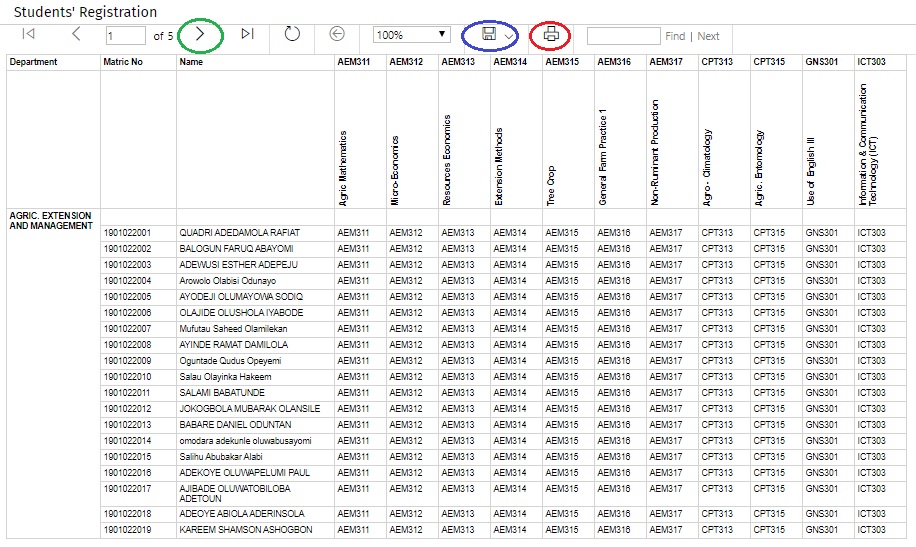The image size is (916, 547).
Task: Go back to the parent report
Action: (x=337, y=34)
